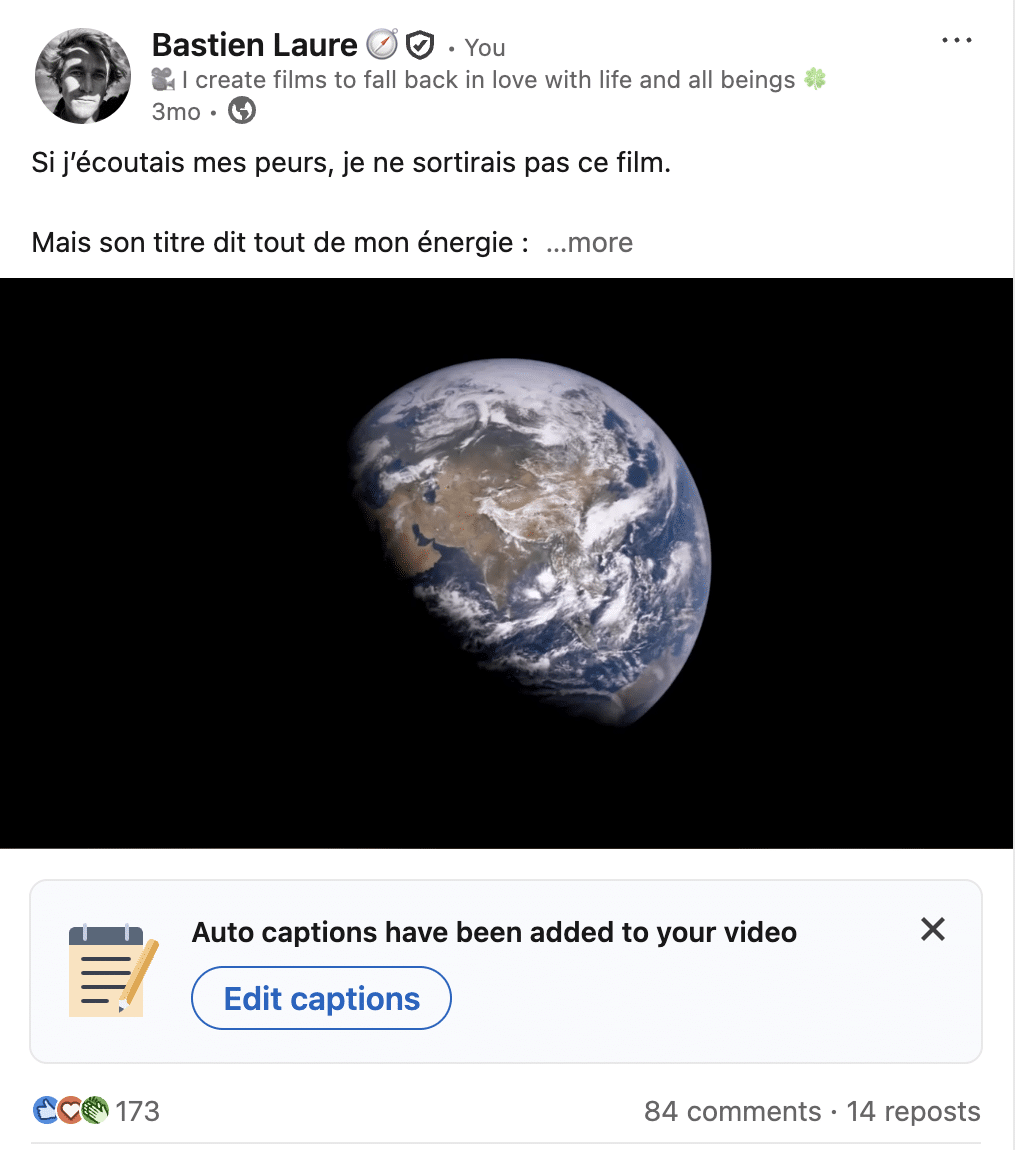The width and height of the screenshot is (1018, 1150).
Task: Click the verified shield badge icon
Action: (x=420, y=45)
